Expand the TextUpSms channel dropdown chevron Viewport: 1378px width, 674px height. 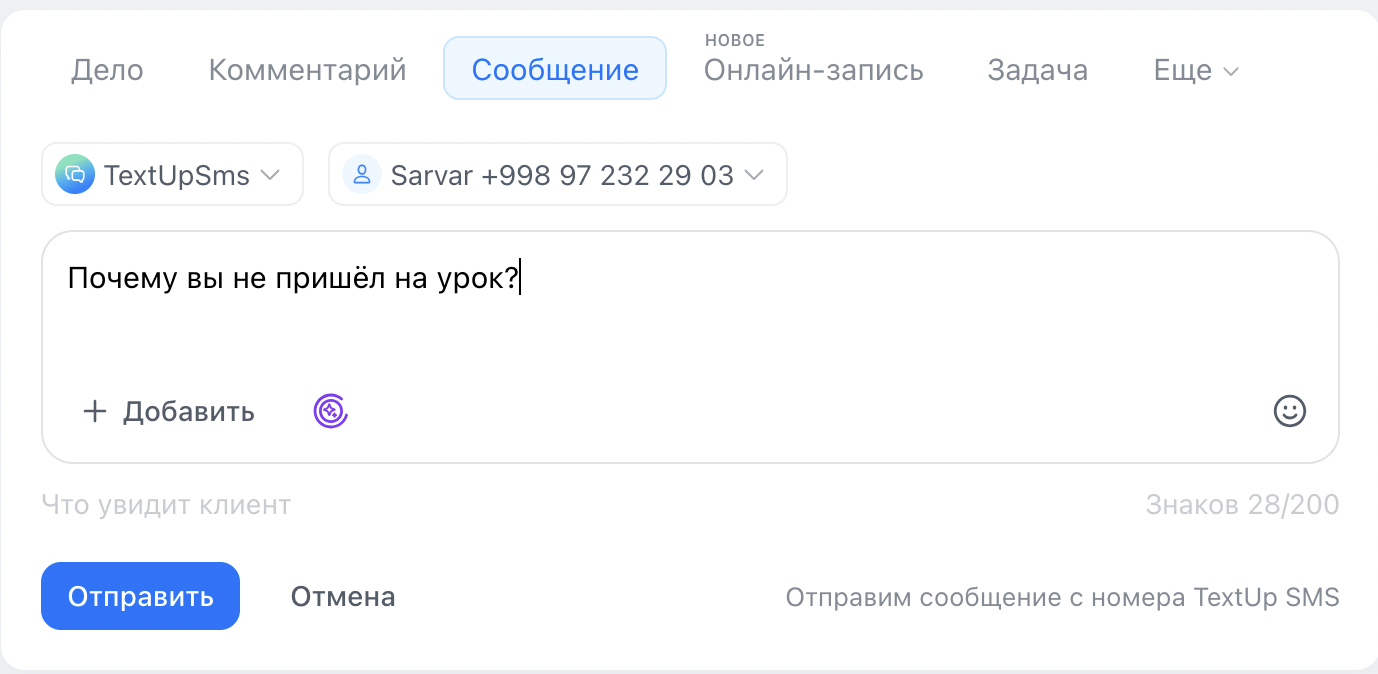[x=270, y=175]
